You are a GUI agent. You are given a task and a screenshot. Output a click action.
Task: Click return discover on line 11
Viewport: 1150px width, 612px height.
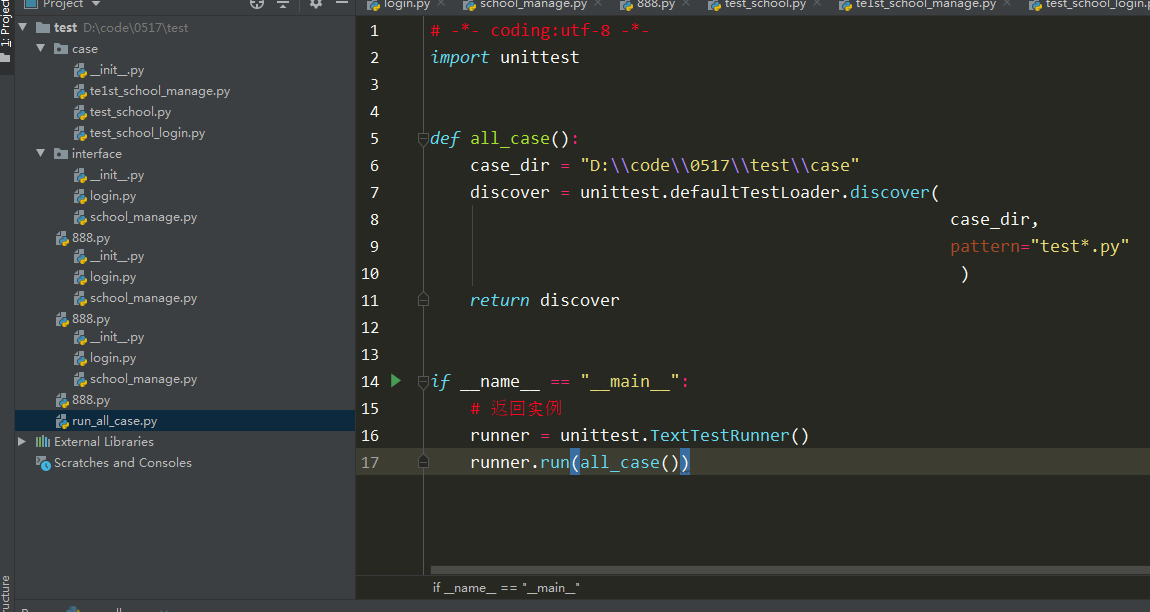[x=545, y=300]
